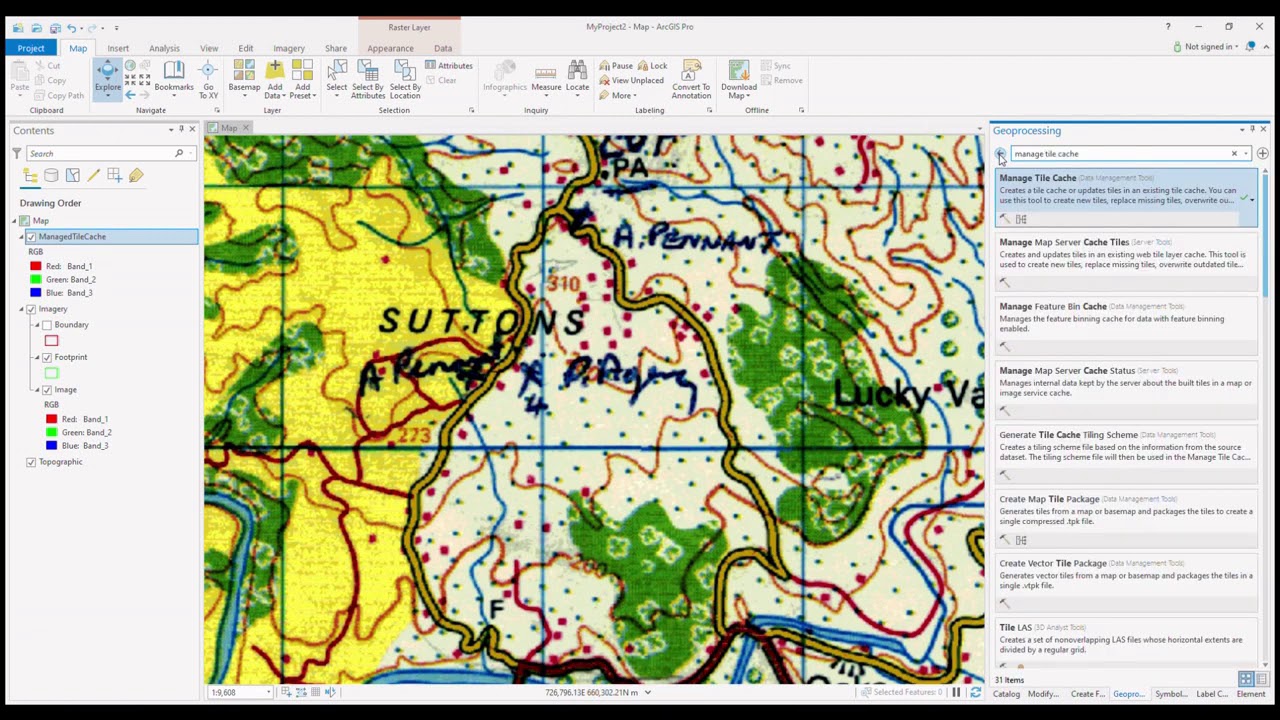Click the Footprint green outline symbol
This screenshot has width=1280, height=720.
coord(51,373)
